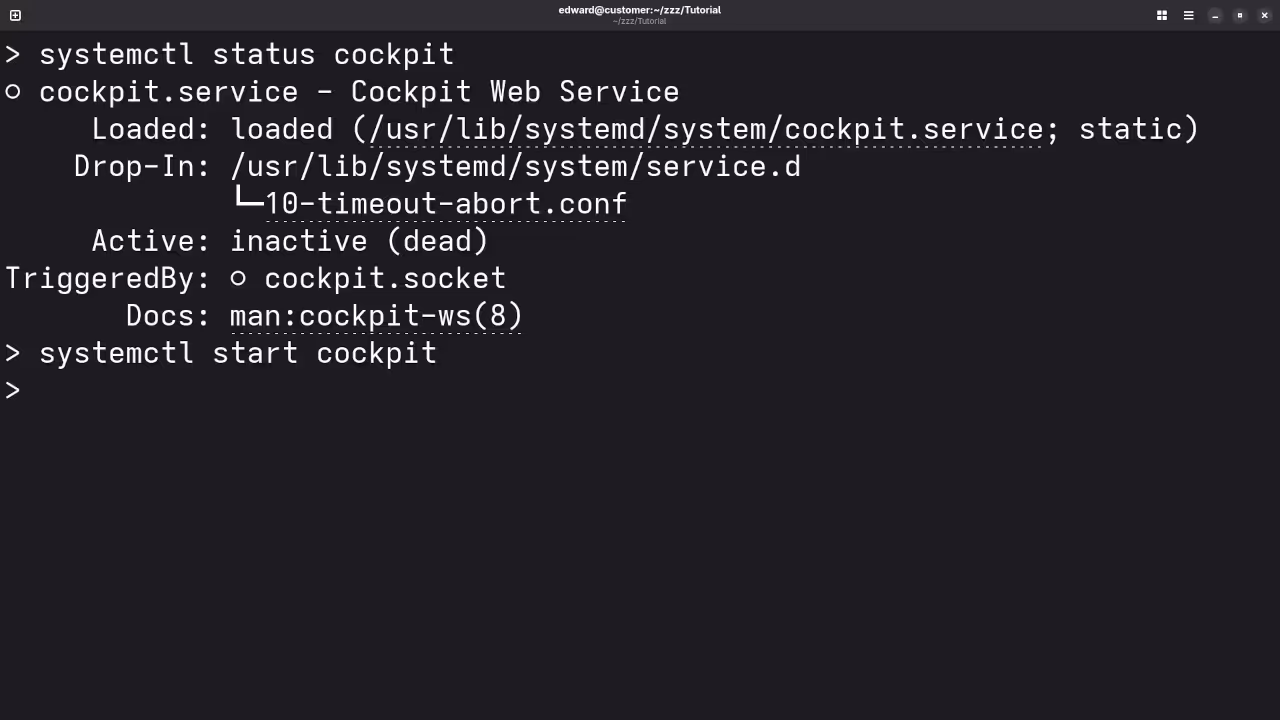Open the cockpit.service unit file path link
This screenshot has height=720, width=1280.
(706, 129)
